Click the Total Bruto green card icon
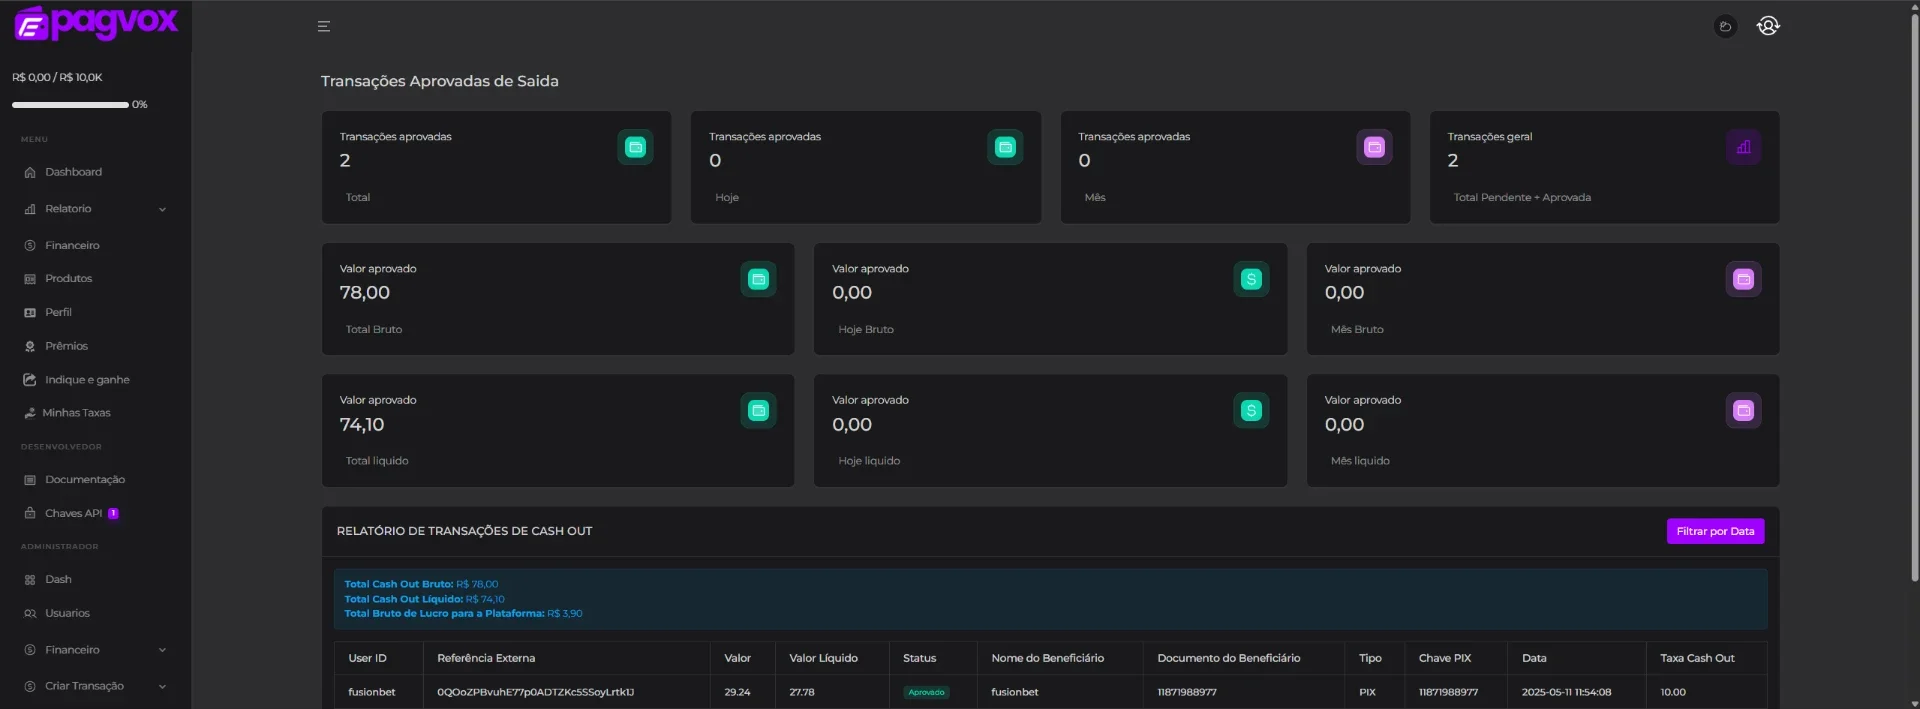Screen dimensions: 1920x709 click(x=758, y=279)
